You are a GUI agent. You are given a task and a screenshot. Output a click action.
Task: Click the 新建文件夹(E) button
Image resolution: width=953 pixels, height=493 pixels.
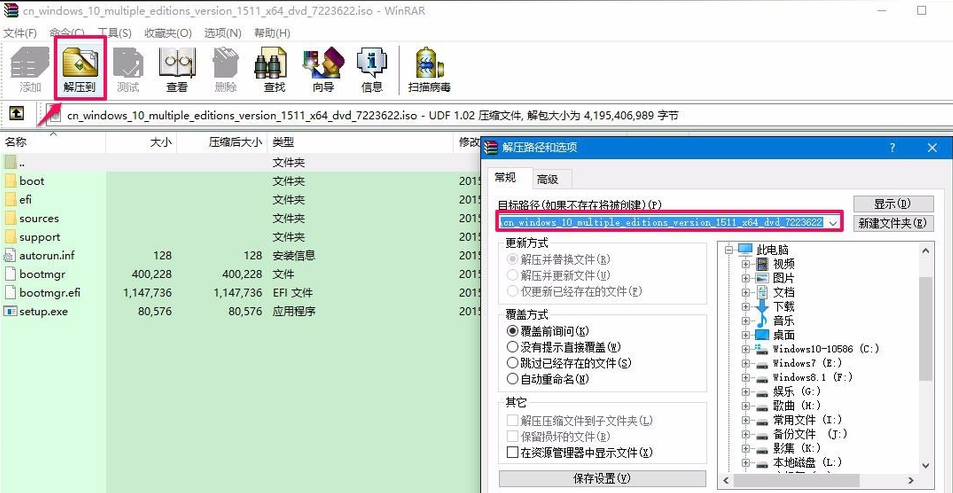click(x=892, y=223)
